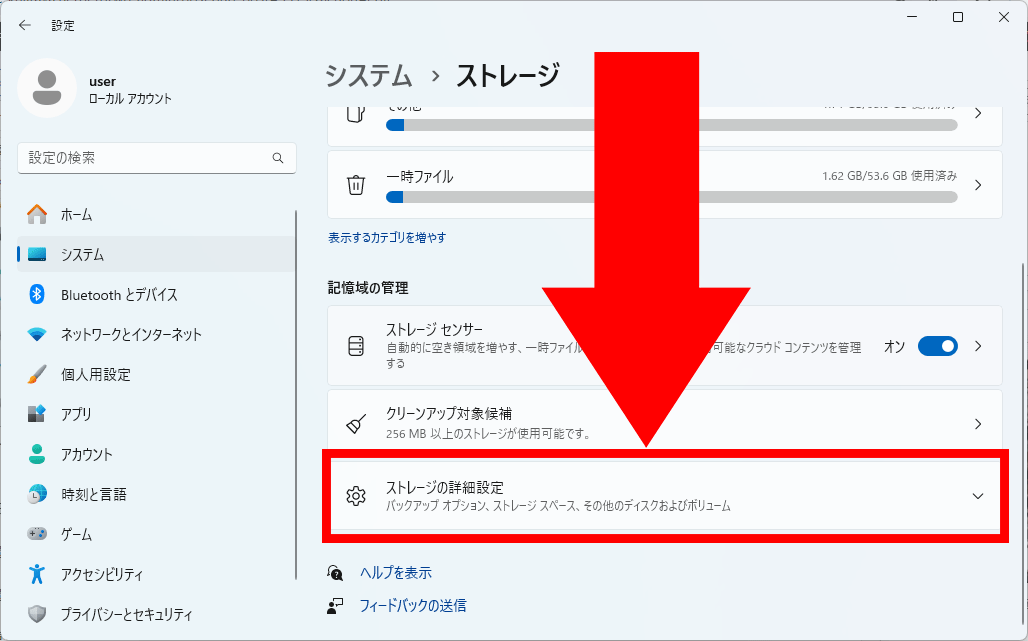Click the ヘルプを表示 link
The height and width of the screenshot is (641, 1028).
pyautogui.click(x=396, y=573)
